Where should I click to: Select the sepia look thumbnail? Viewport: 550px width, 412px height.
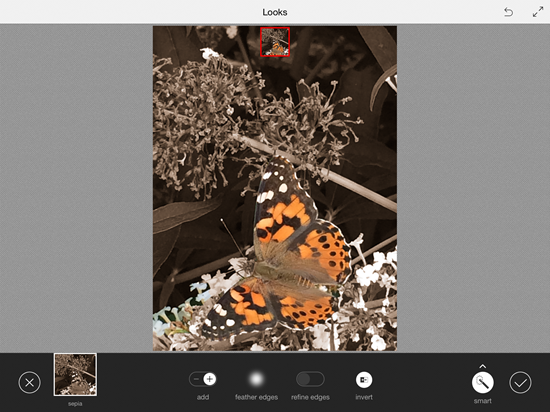coord(75,374)
